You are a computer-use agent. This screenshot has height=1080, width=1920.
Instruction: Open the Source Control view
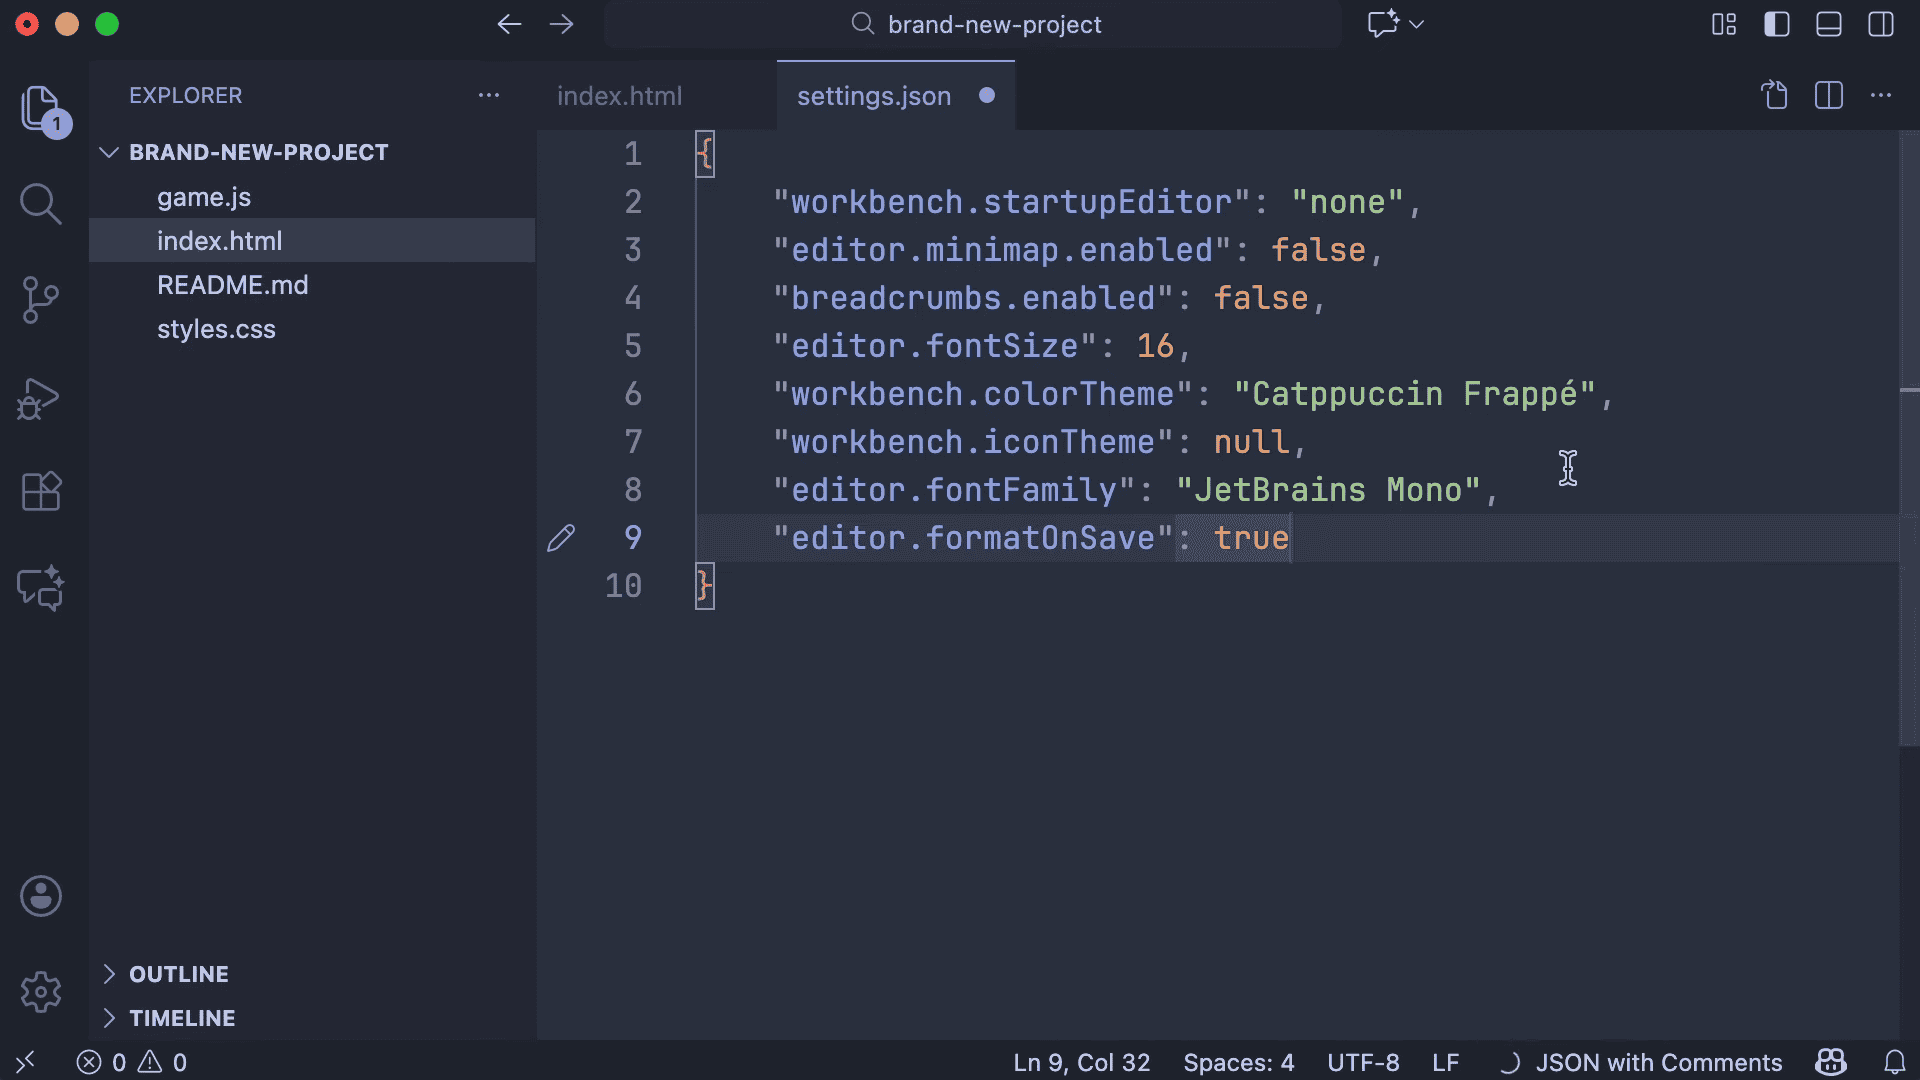coord(40,300)
